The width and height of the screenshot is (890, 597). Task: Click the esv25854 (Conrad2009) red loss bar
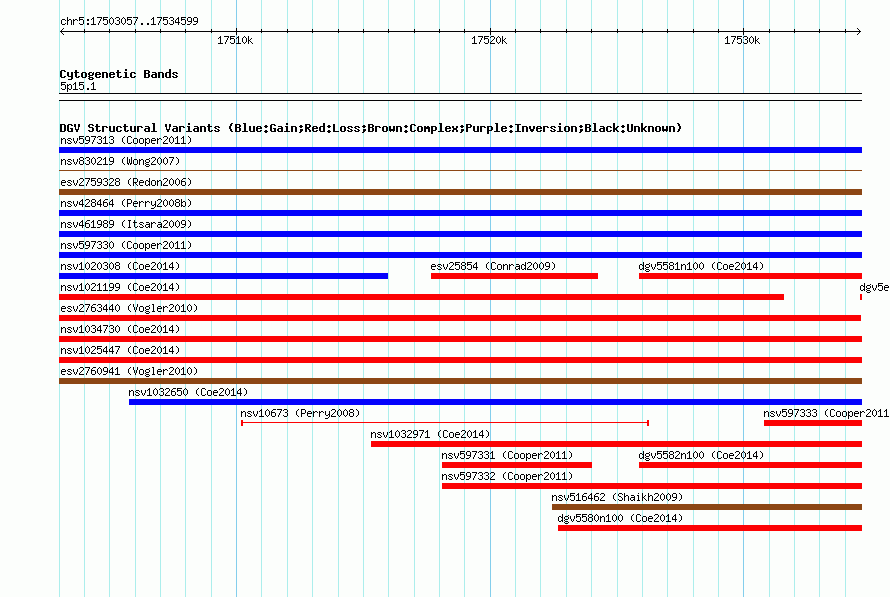coord(514,276)
